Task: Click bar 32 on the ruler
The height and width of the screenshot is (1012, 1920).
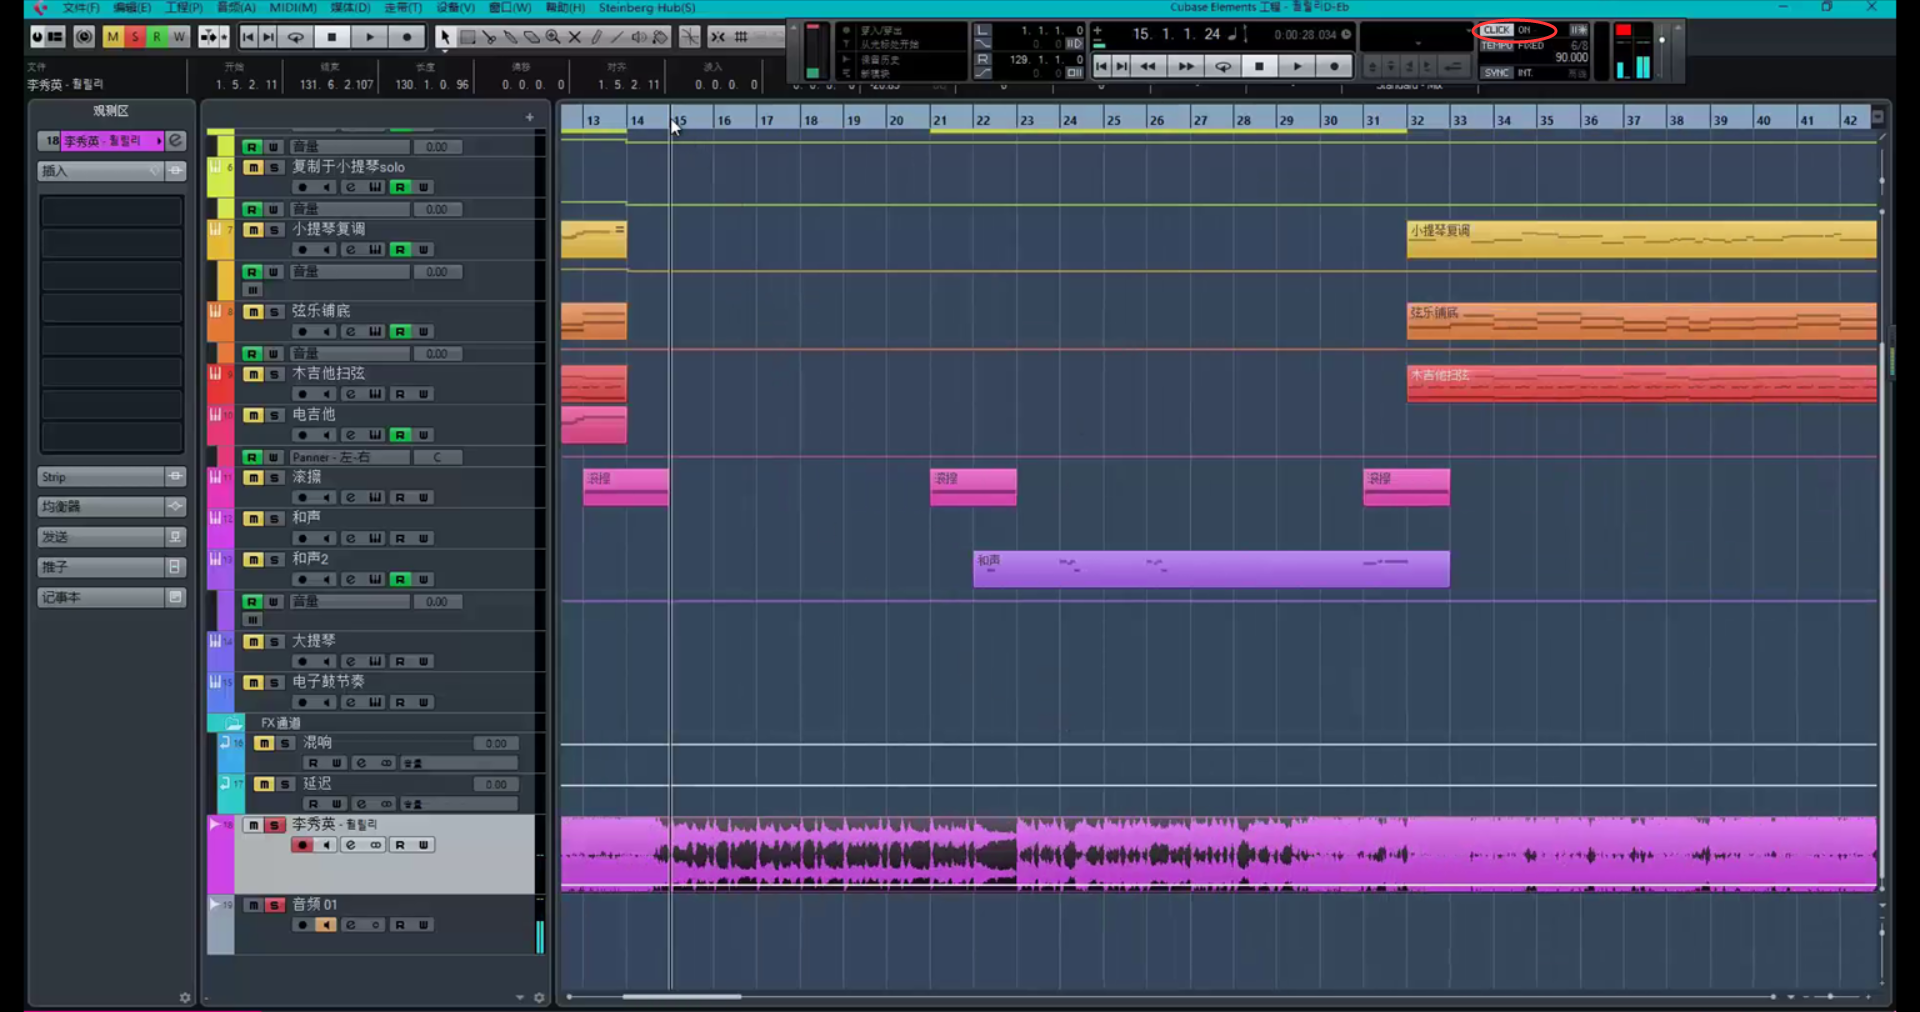Action: [1417, 120]
